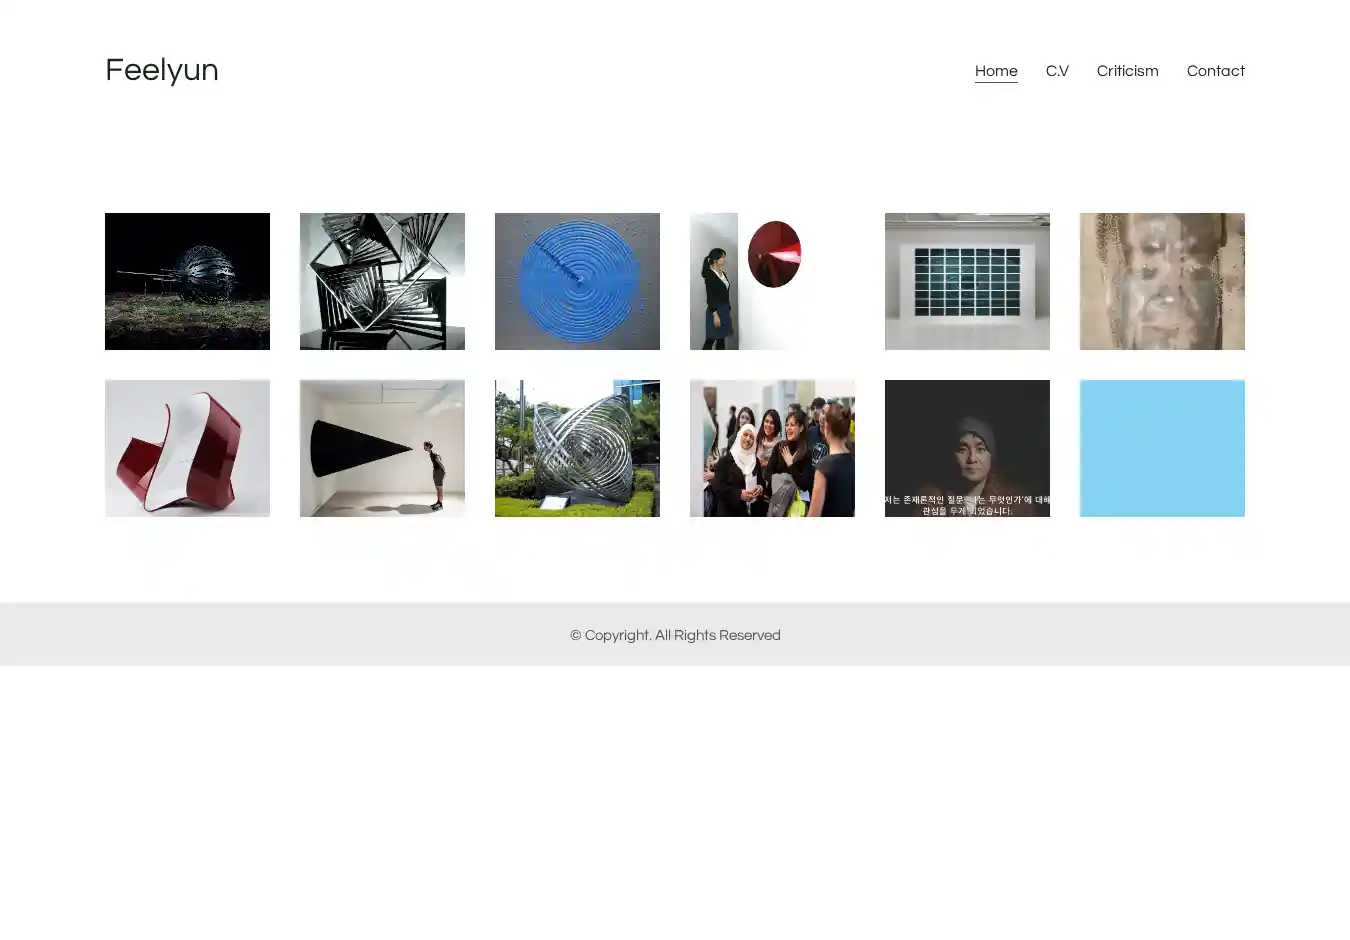1350x940 pixels.
Task: Open the Home menu item
Action: 995,71
